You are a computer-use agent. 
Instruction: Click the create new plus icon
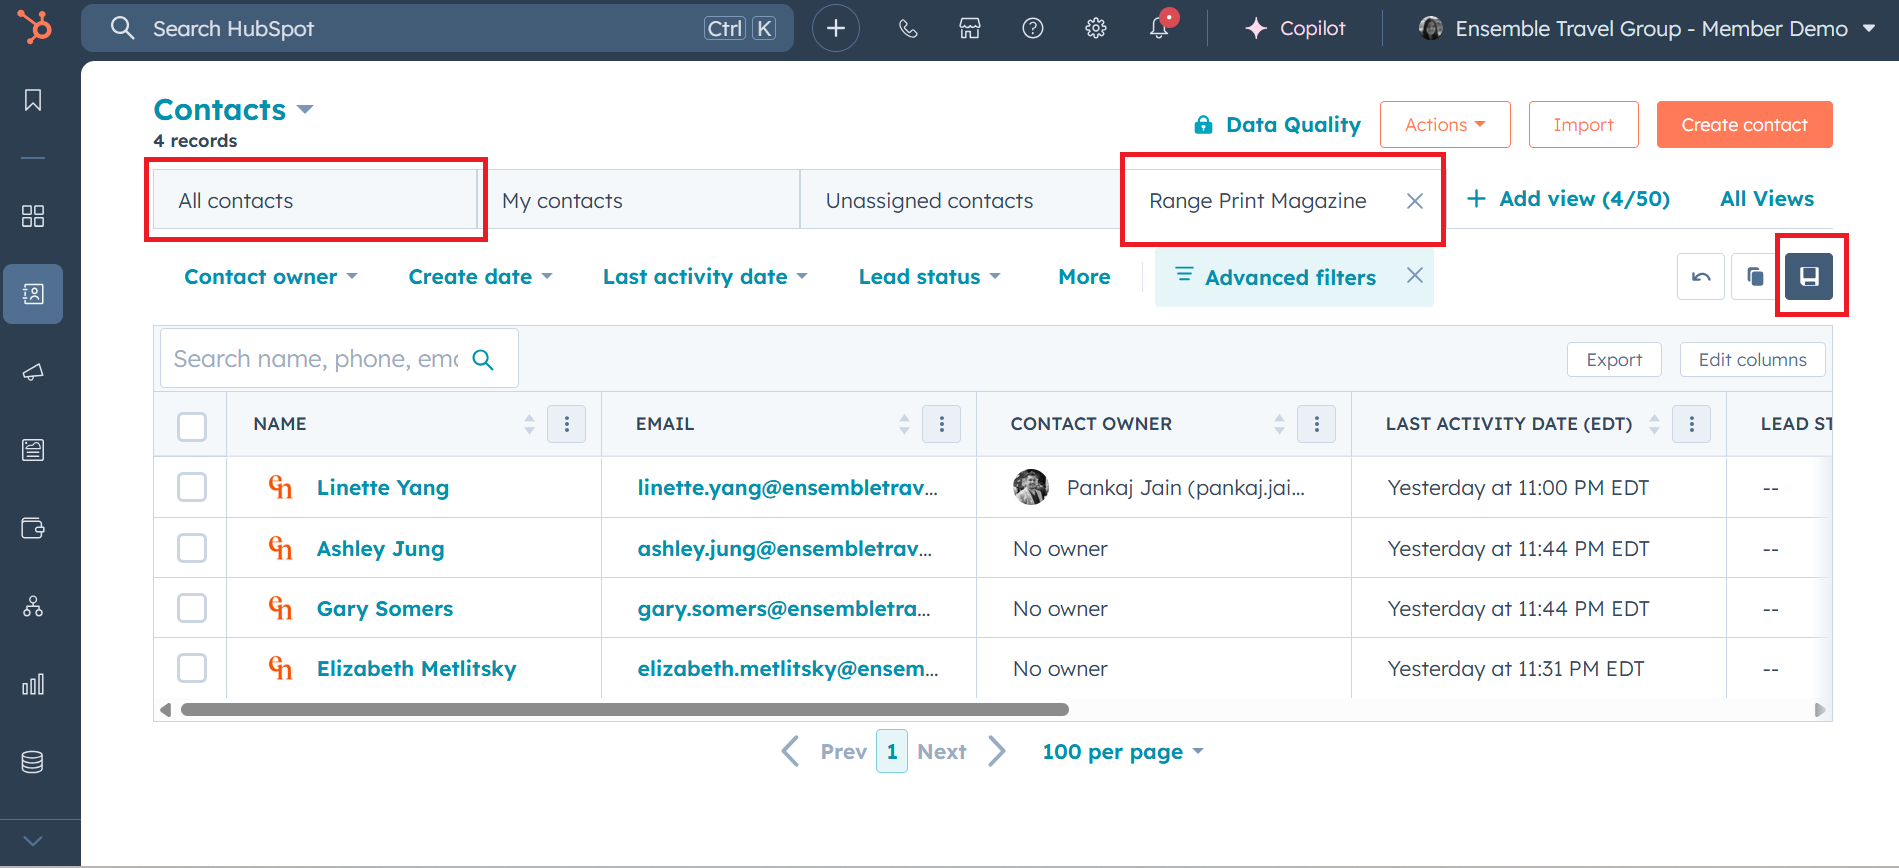[x=836, y=28]
